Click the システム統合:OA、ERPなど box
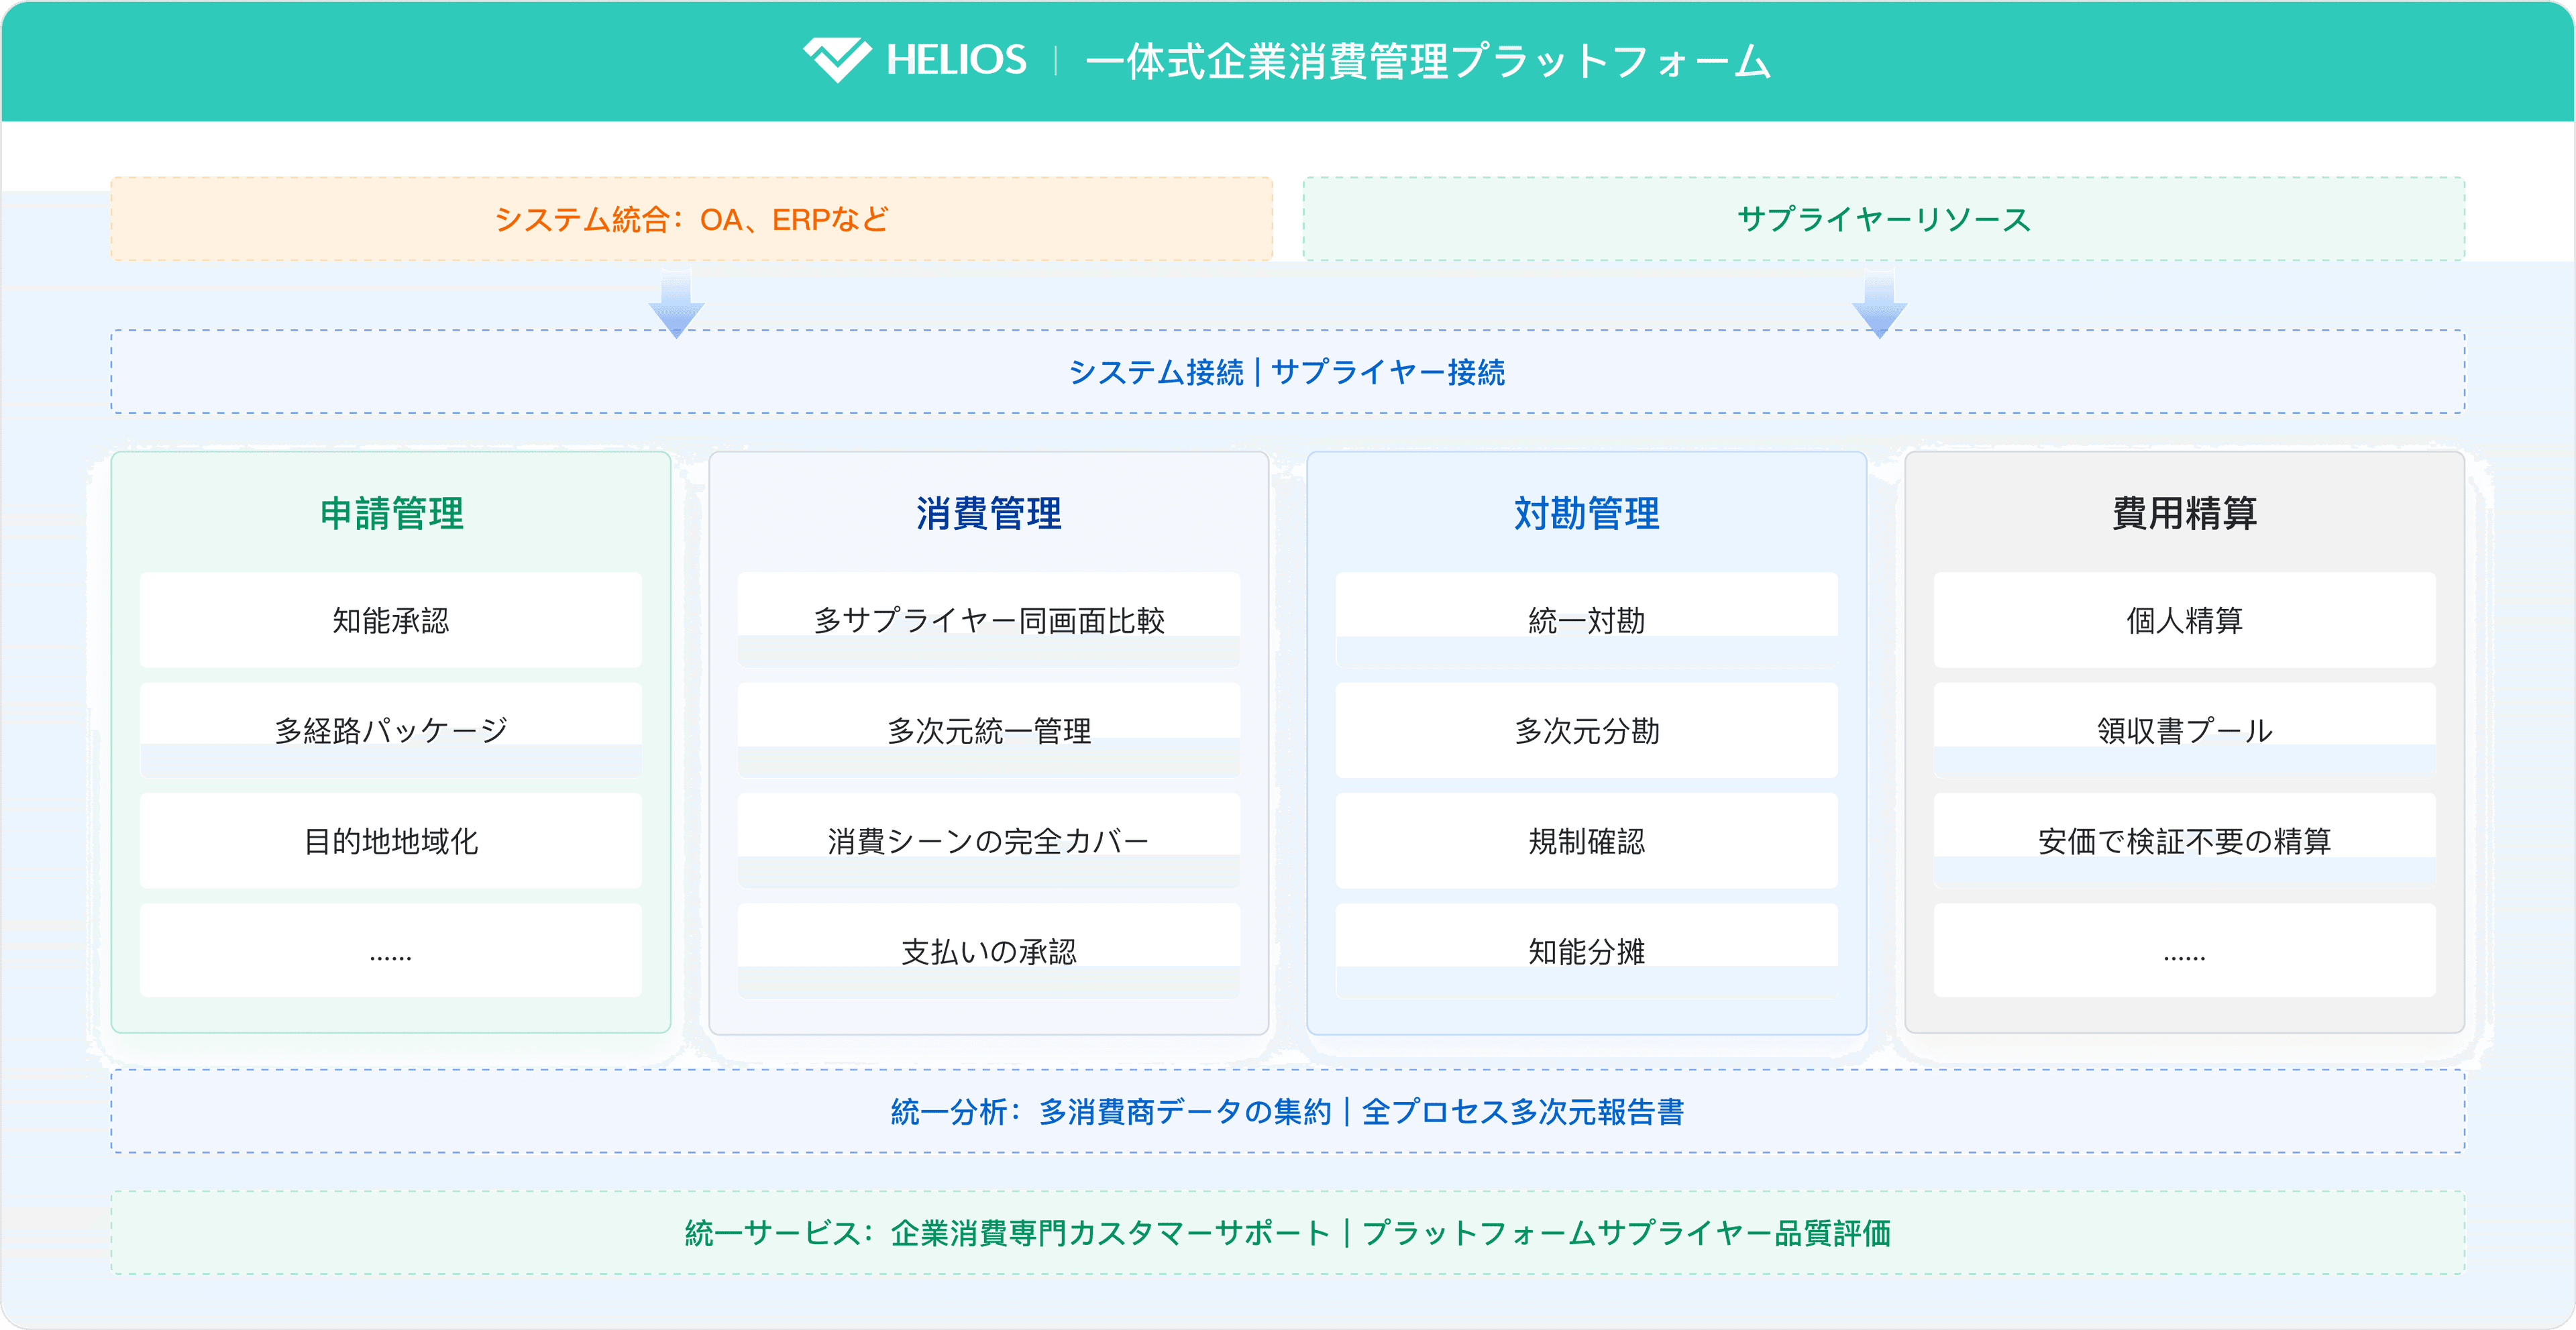The image size is (2576, 1330). click(x=691, y=219)
